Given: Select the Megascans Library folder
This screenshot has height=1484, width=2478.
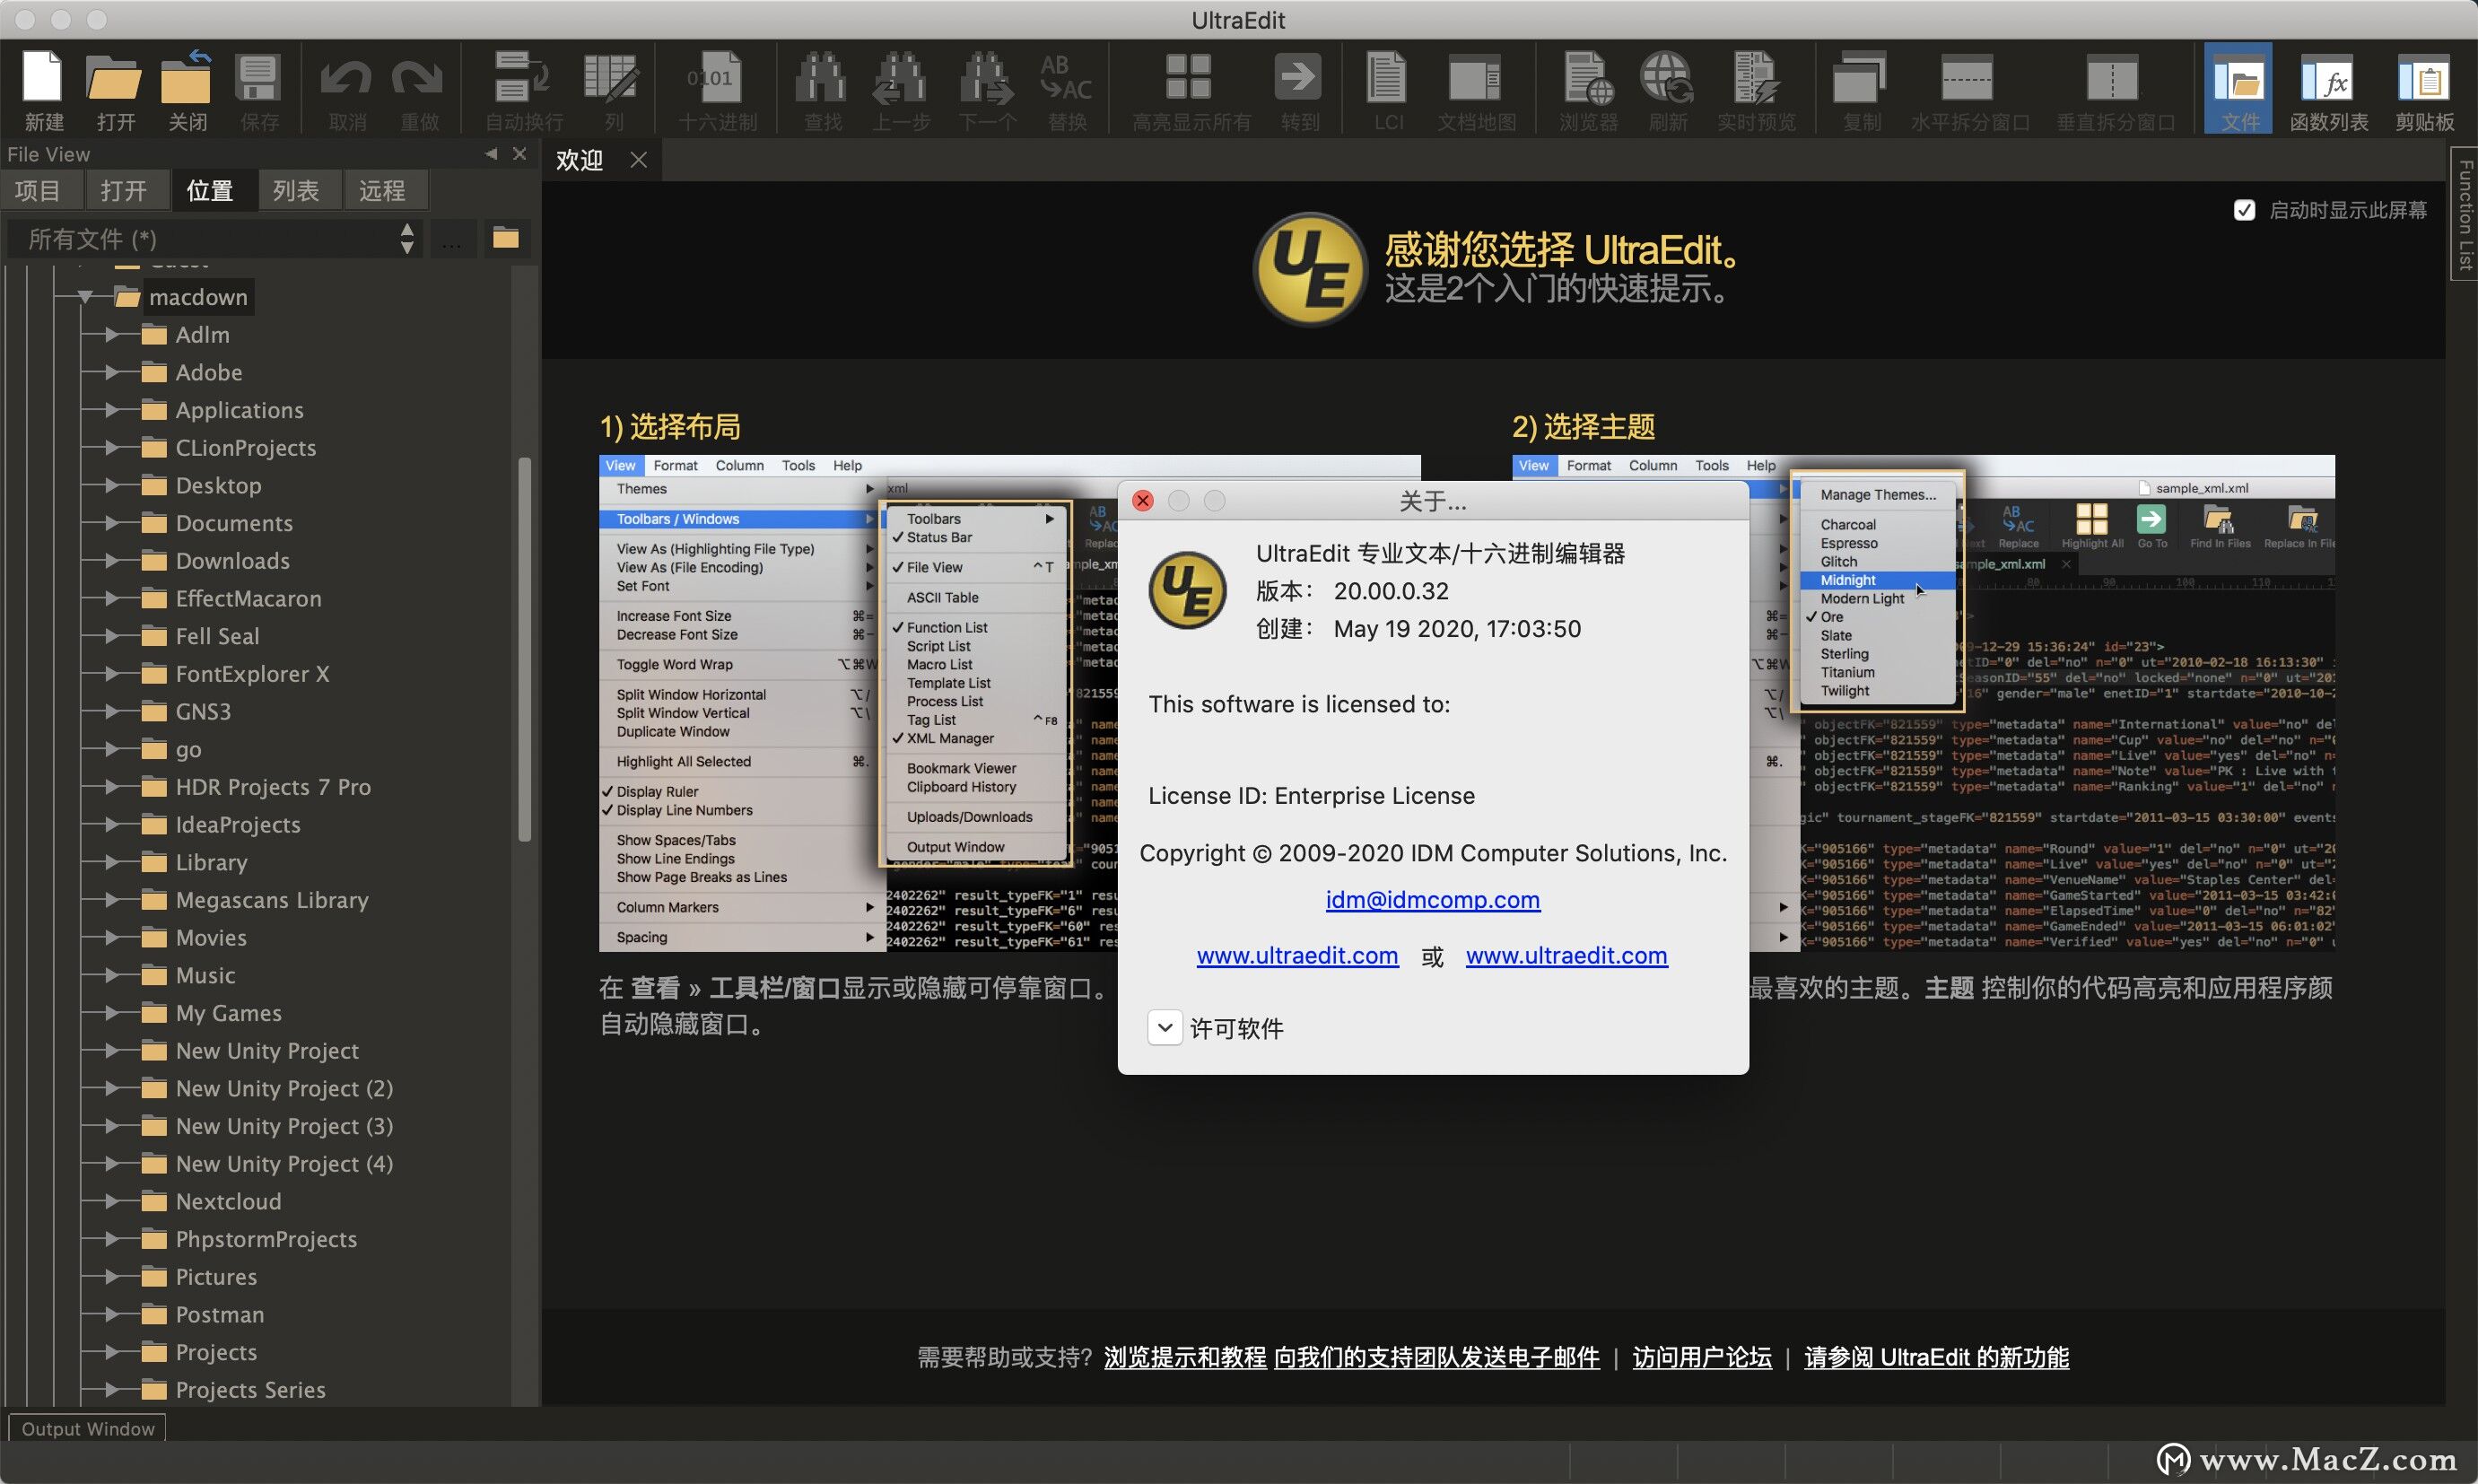Looking at the screenshot, I should 272,900.
